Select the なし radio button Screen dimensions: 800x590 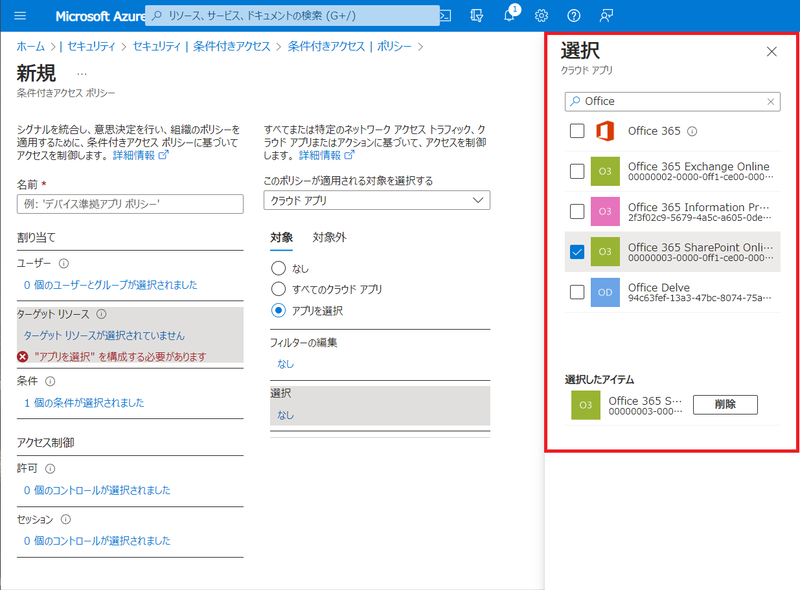[x=278, y=268]
